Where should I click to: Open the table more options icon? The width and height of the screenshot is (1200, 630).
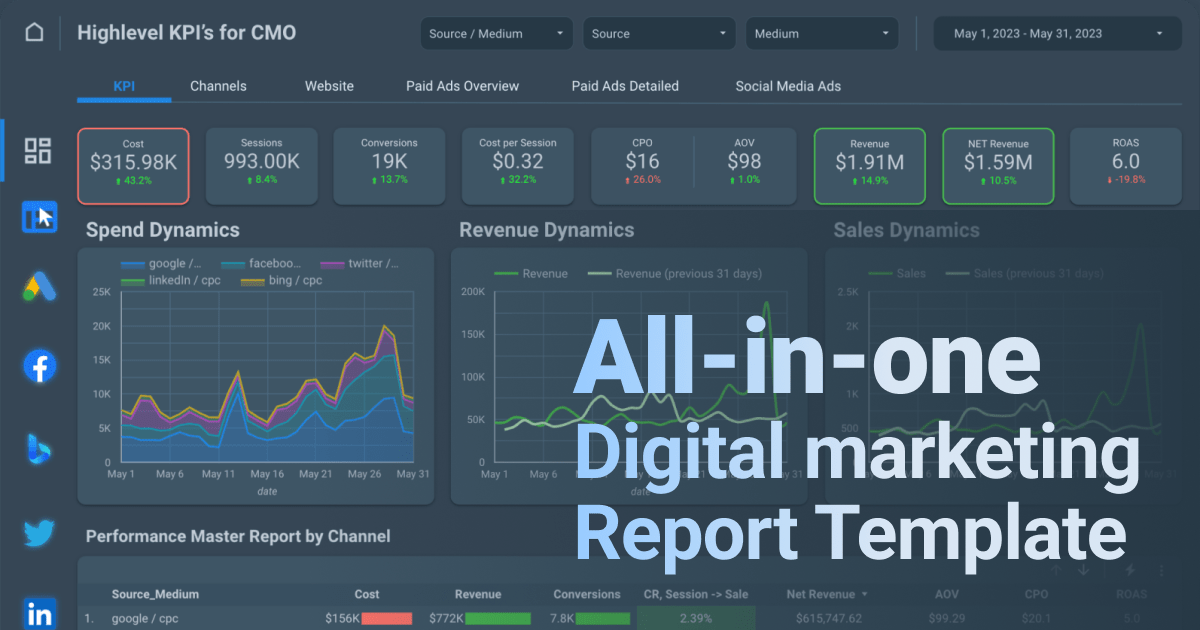pyautogui.click(x=1161, y=570)
